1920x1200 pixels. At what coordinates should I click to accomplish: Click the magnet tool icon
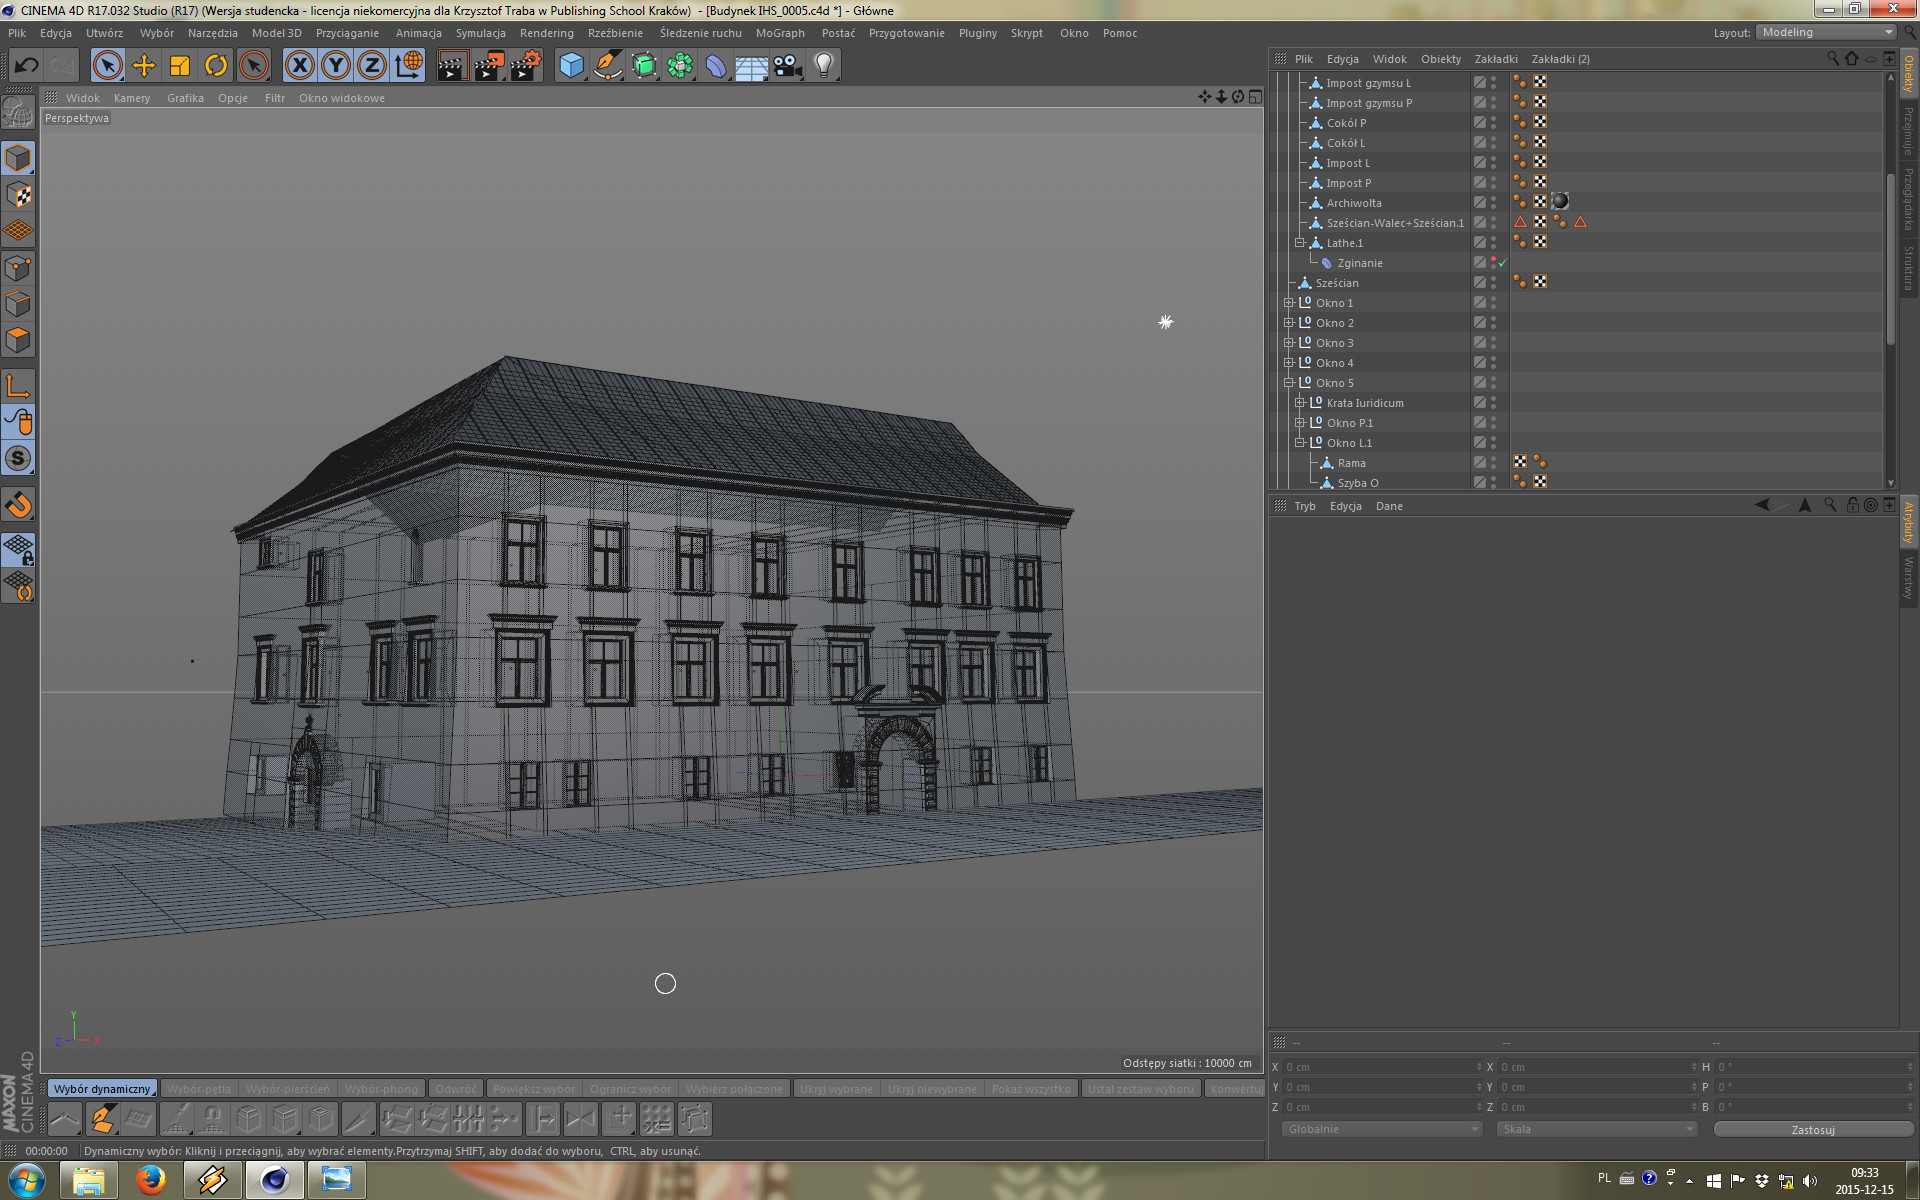tap(18, 505)
